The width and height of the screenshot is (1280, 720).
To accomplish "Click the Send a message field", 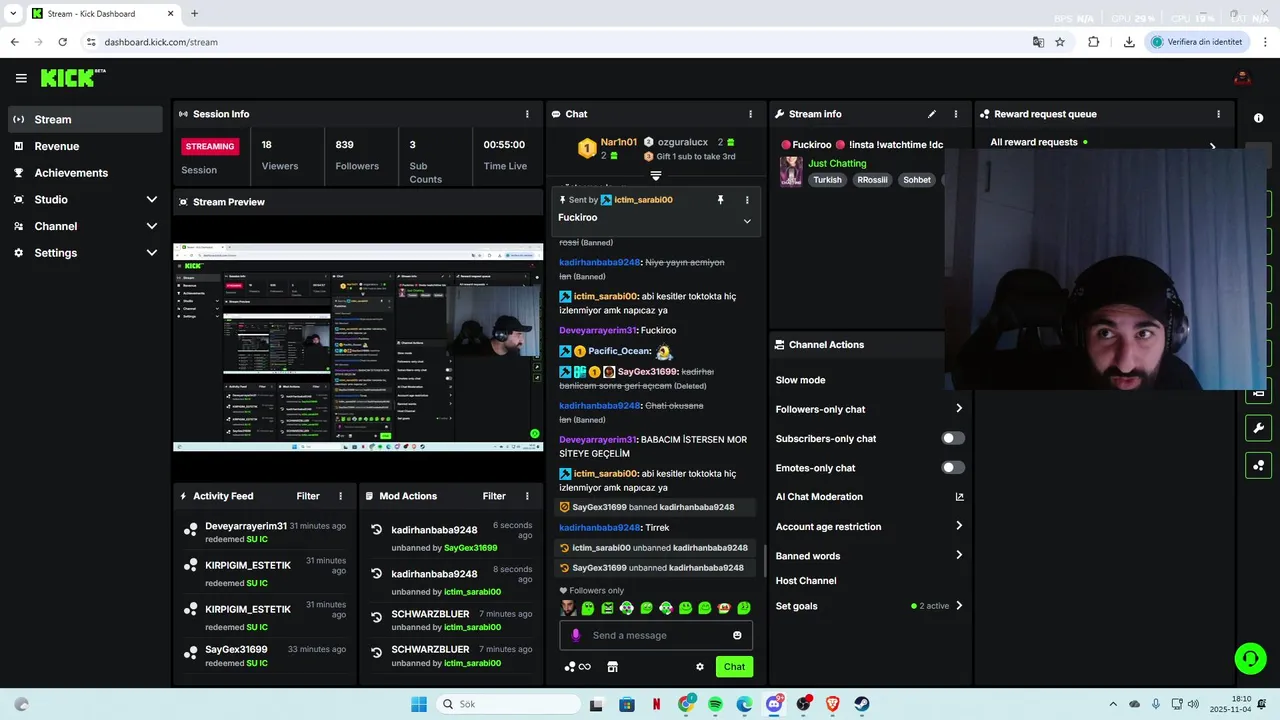I will [x=656, y=635].
